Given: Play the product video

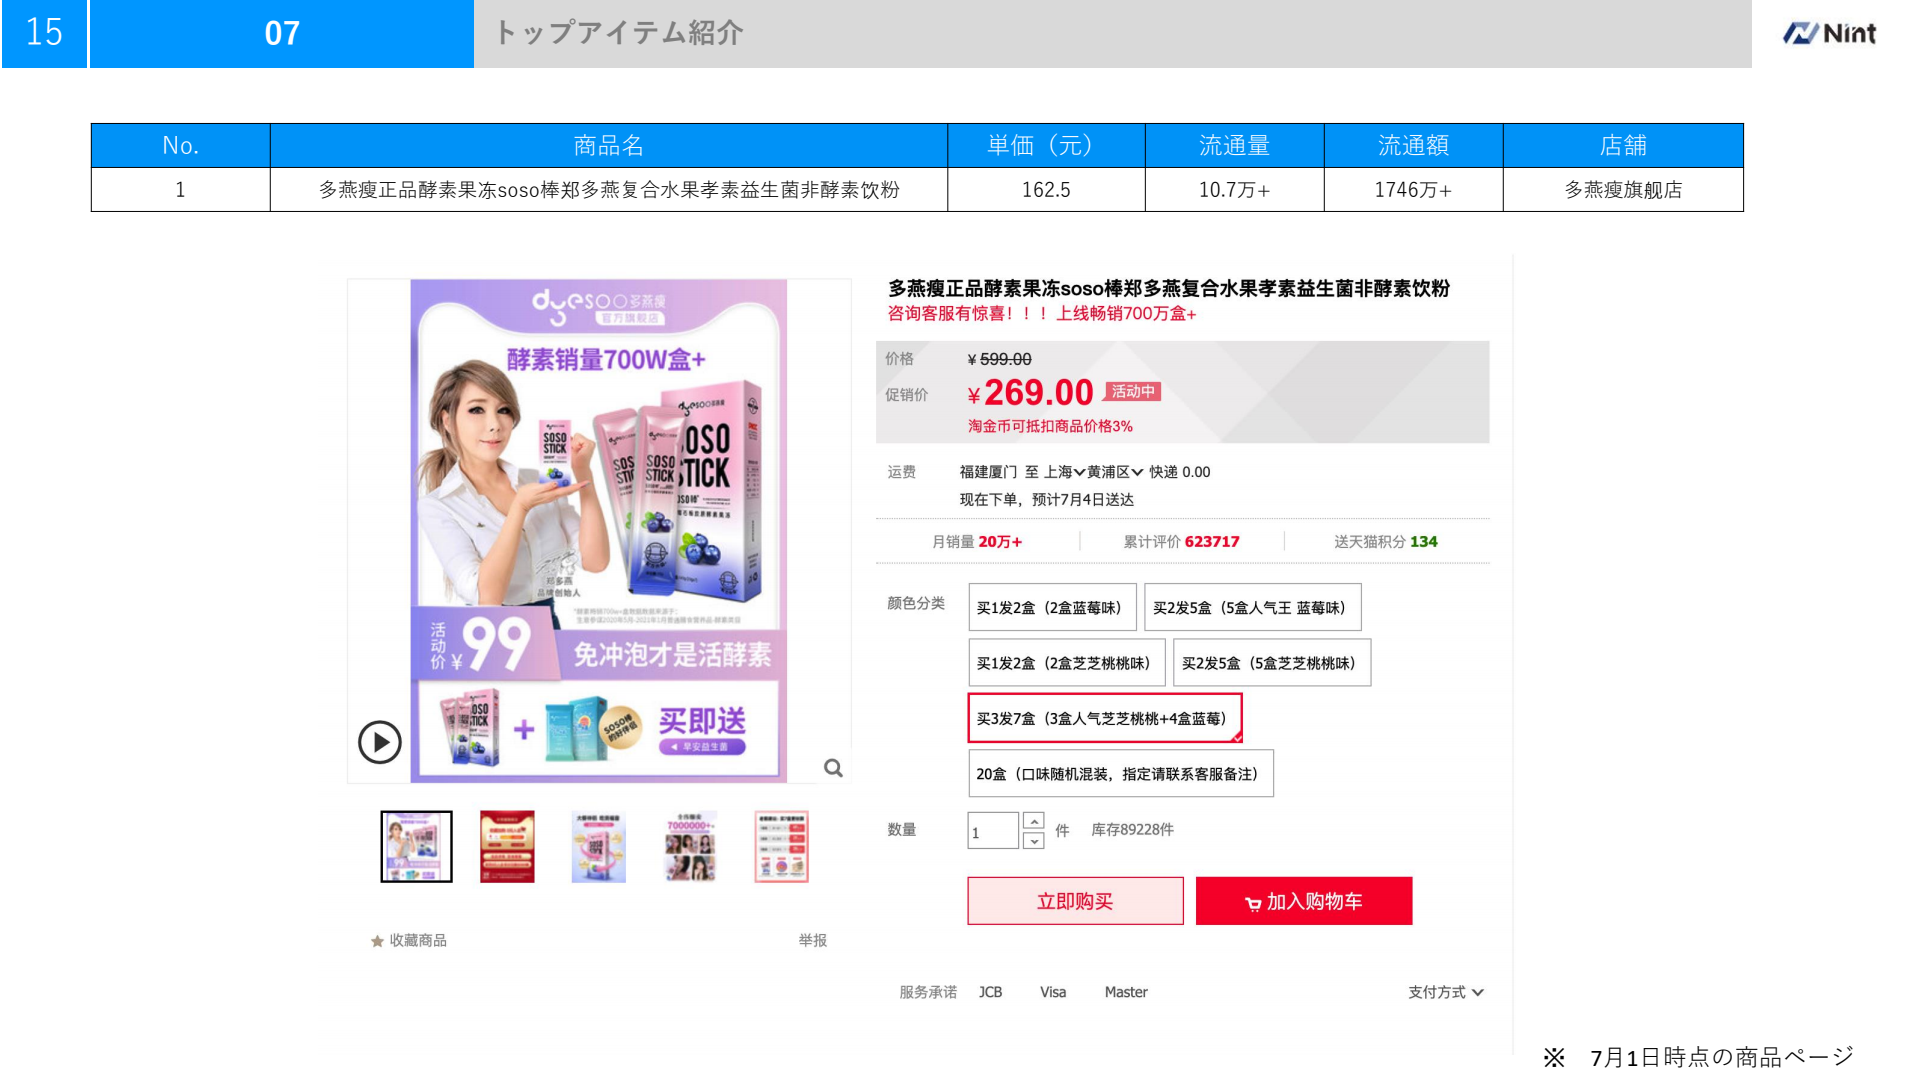Looking at the screenshot, I should point(380,742).
